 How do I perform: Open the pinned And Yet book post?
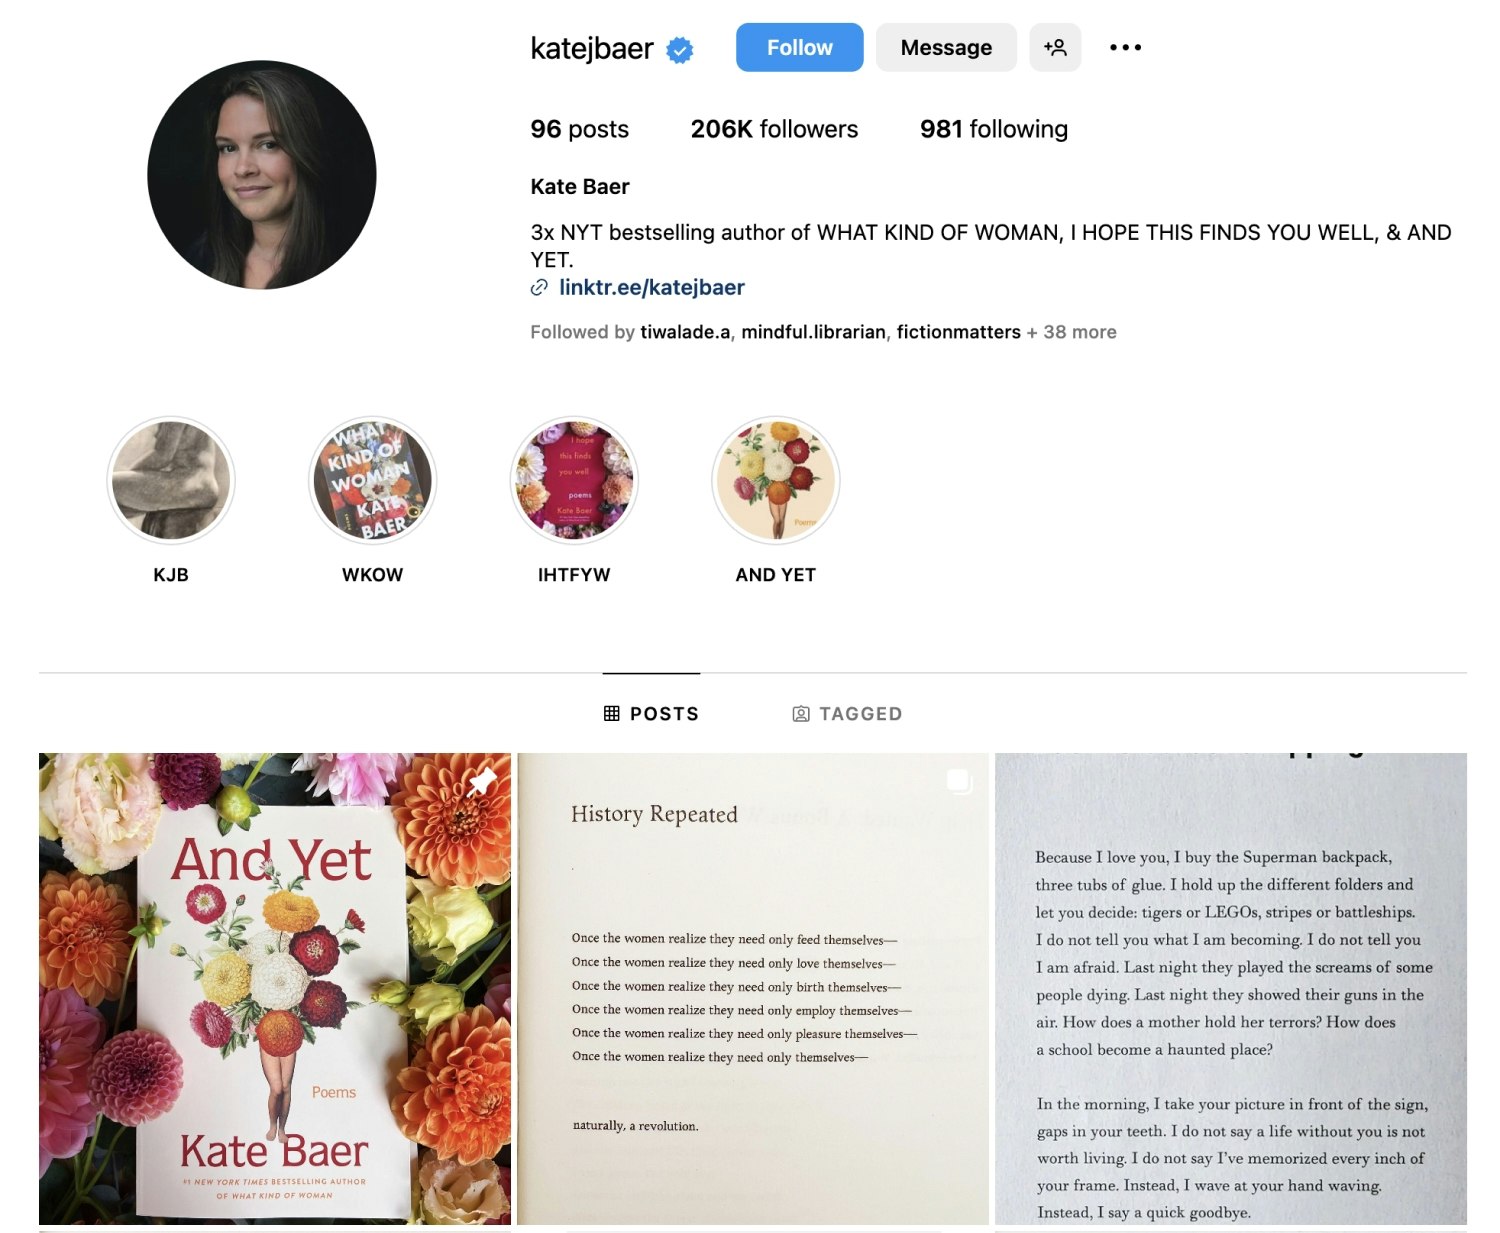click(275, 989)
